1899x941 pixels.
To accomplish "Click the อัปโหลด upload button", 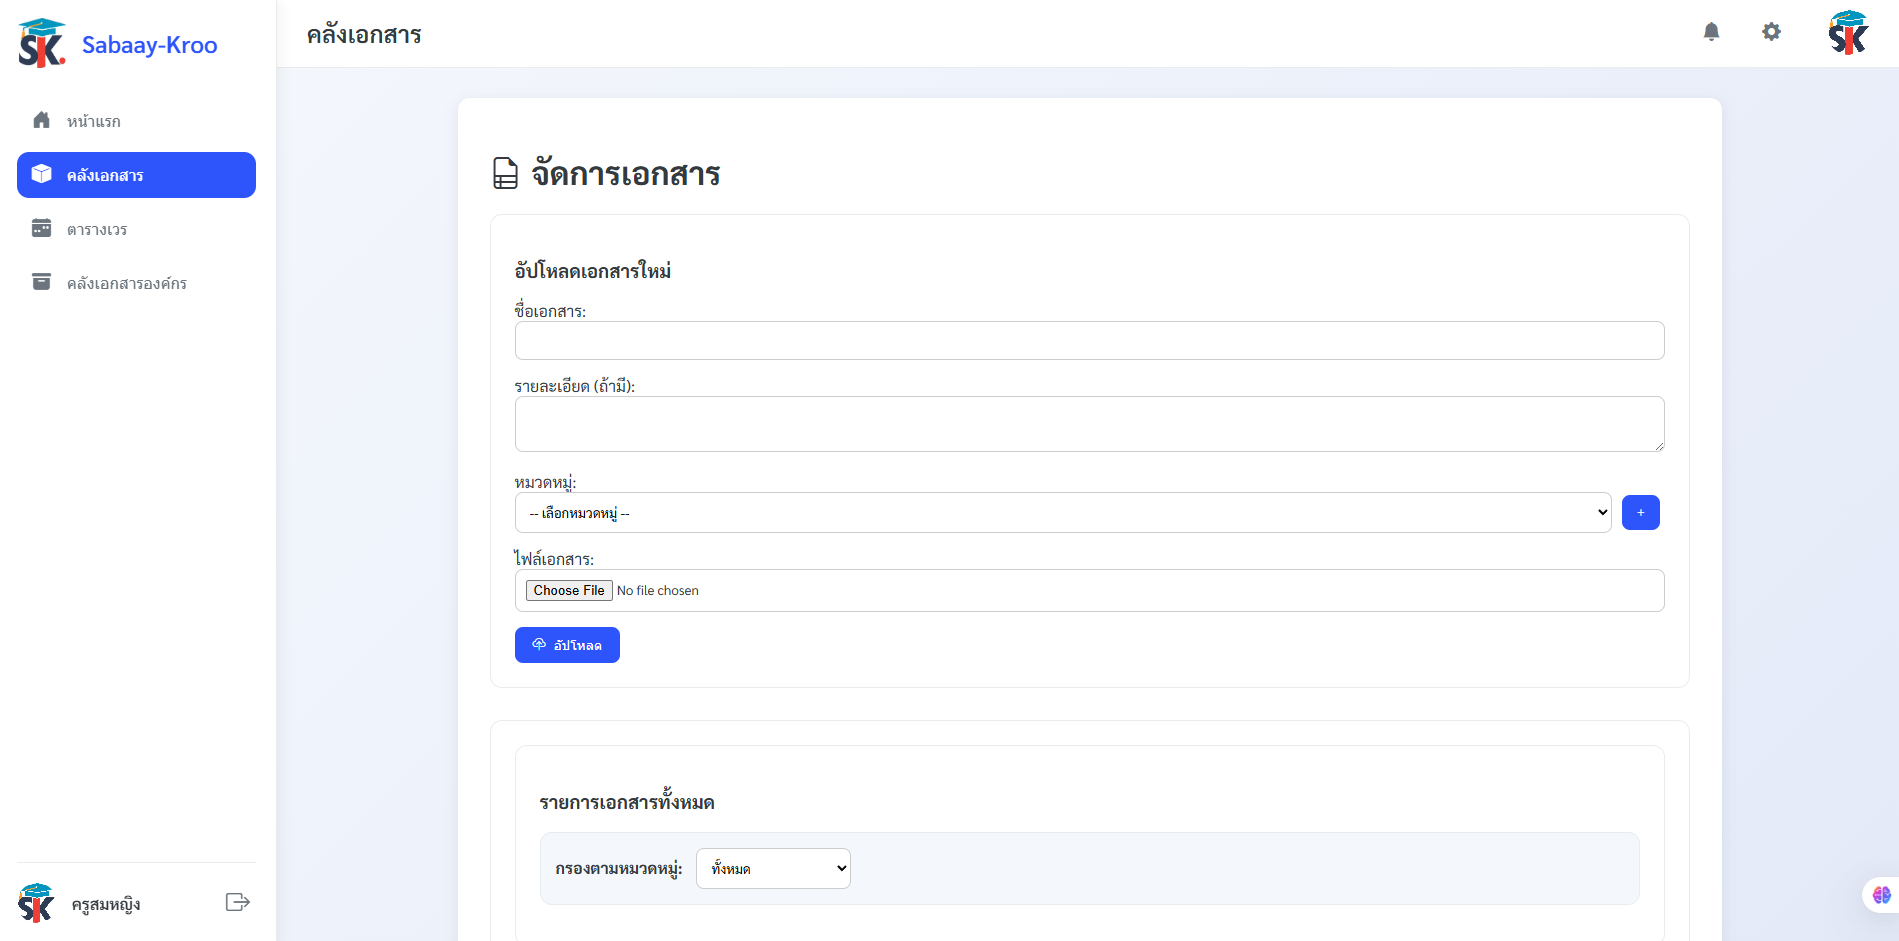I will point(566,644).
